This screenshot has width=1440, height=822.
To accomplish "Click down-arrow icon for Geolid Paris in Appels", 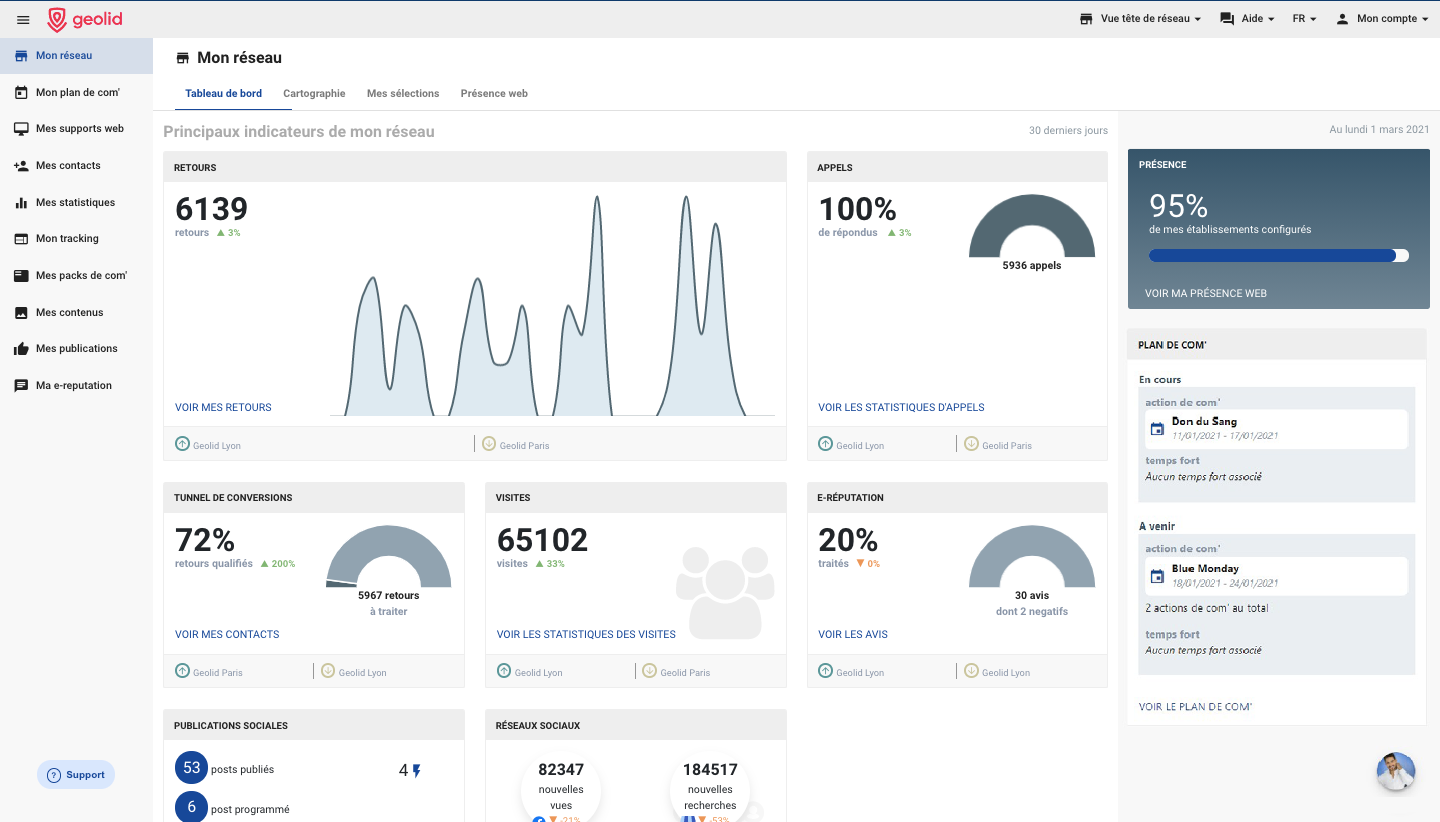I will [x=971, y=443].
